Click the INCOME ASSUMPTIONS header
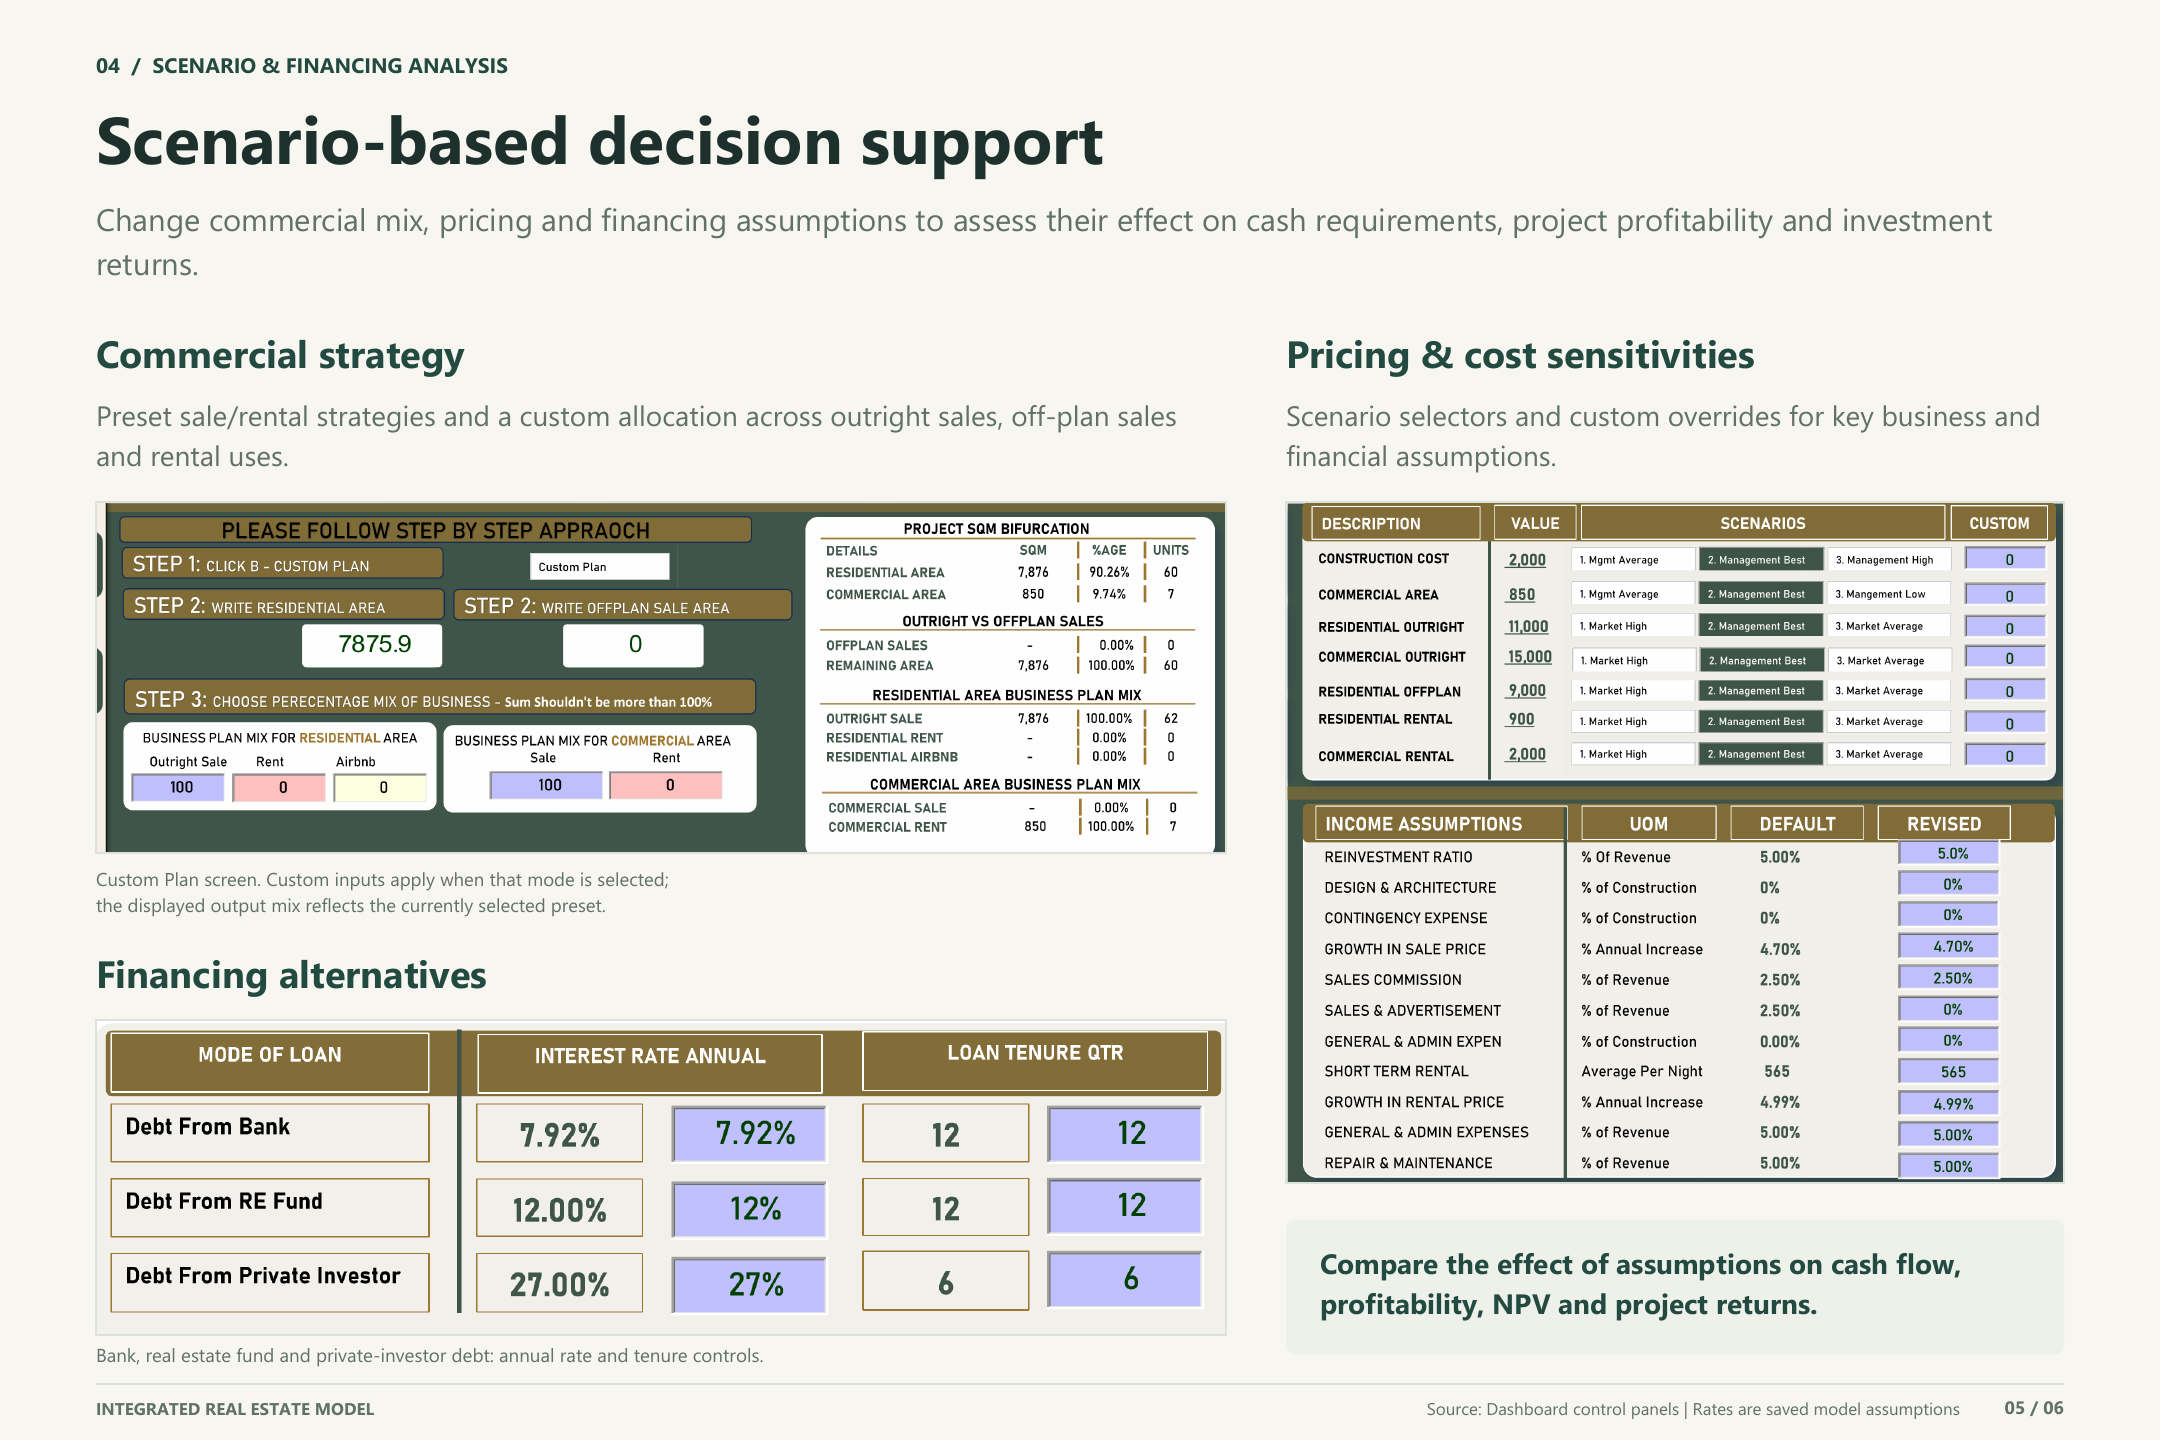This screenshot has height=1440, width=2160. tap(1439, 823)
